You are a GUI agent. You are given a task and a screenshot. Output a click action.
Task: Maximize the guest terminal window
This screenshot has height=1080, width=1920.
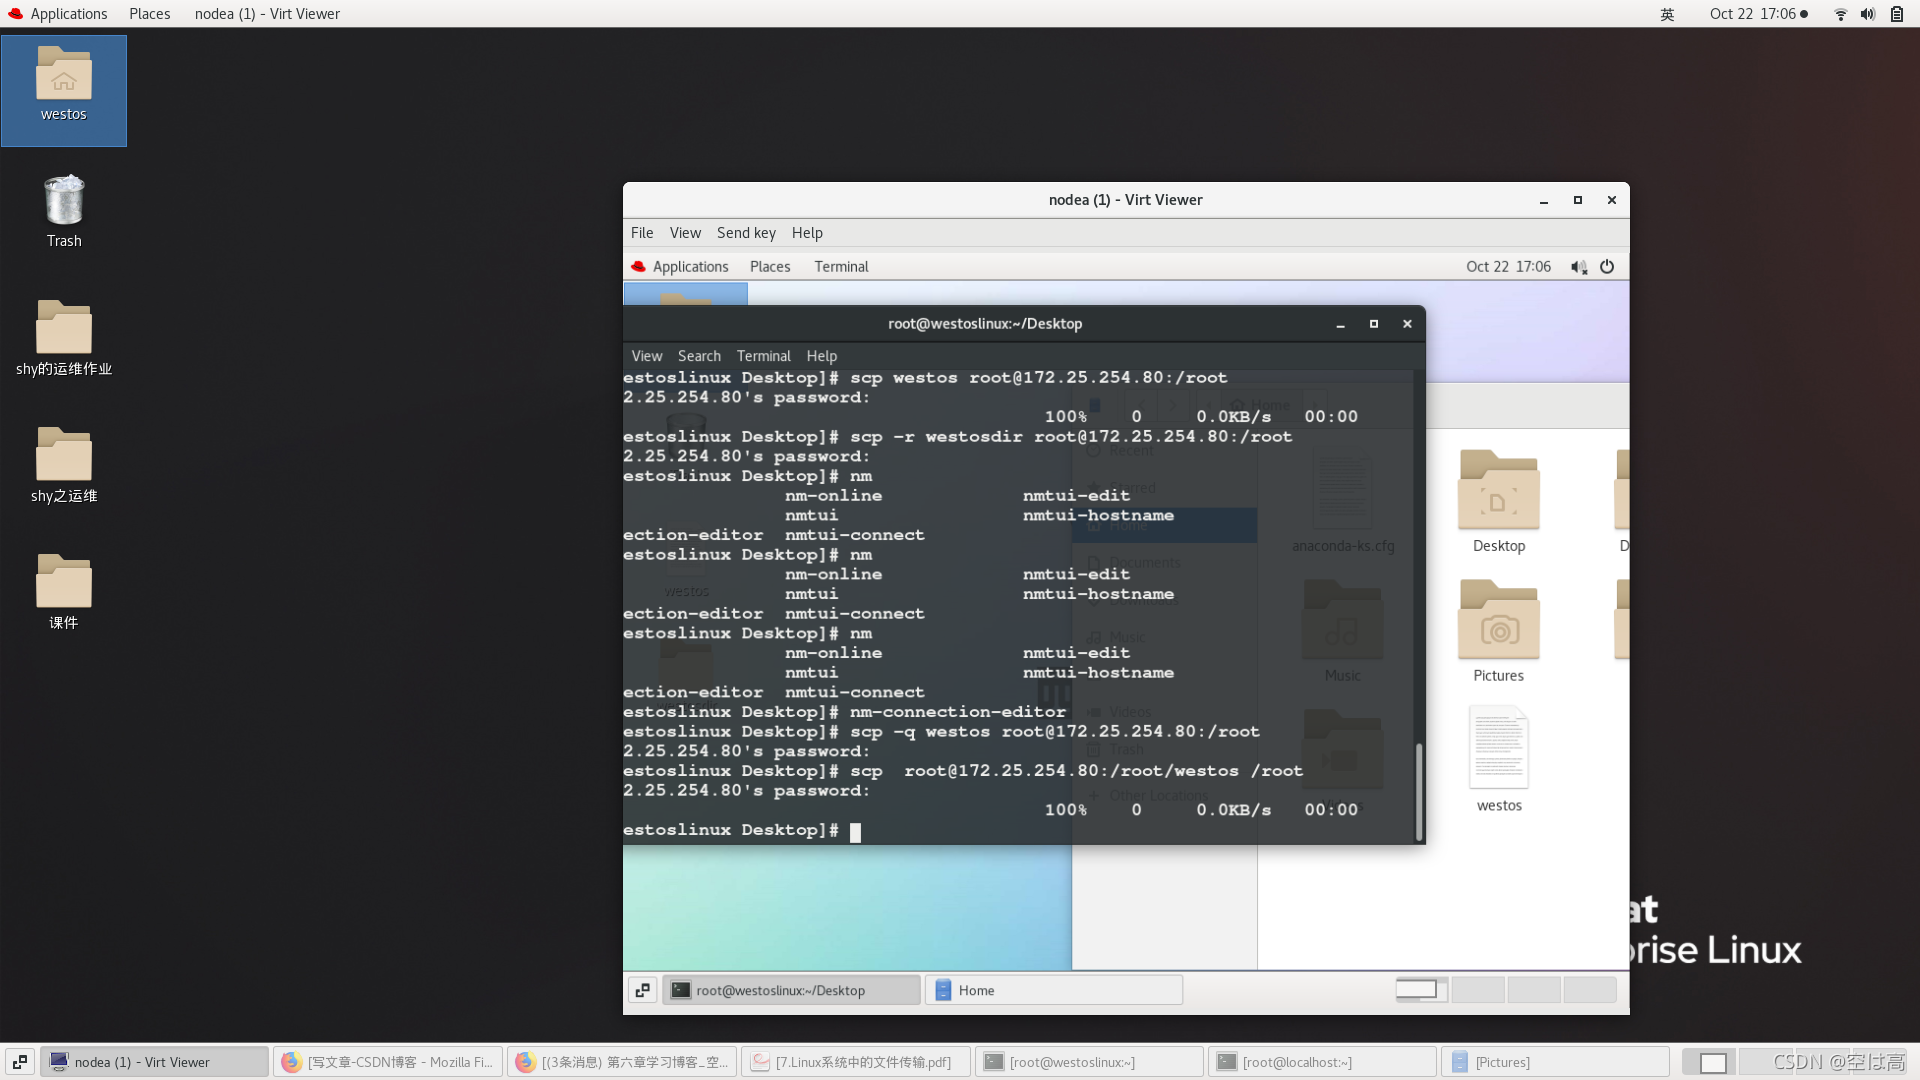(1374, 324)
